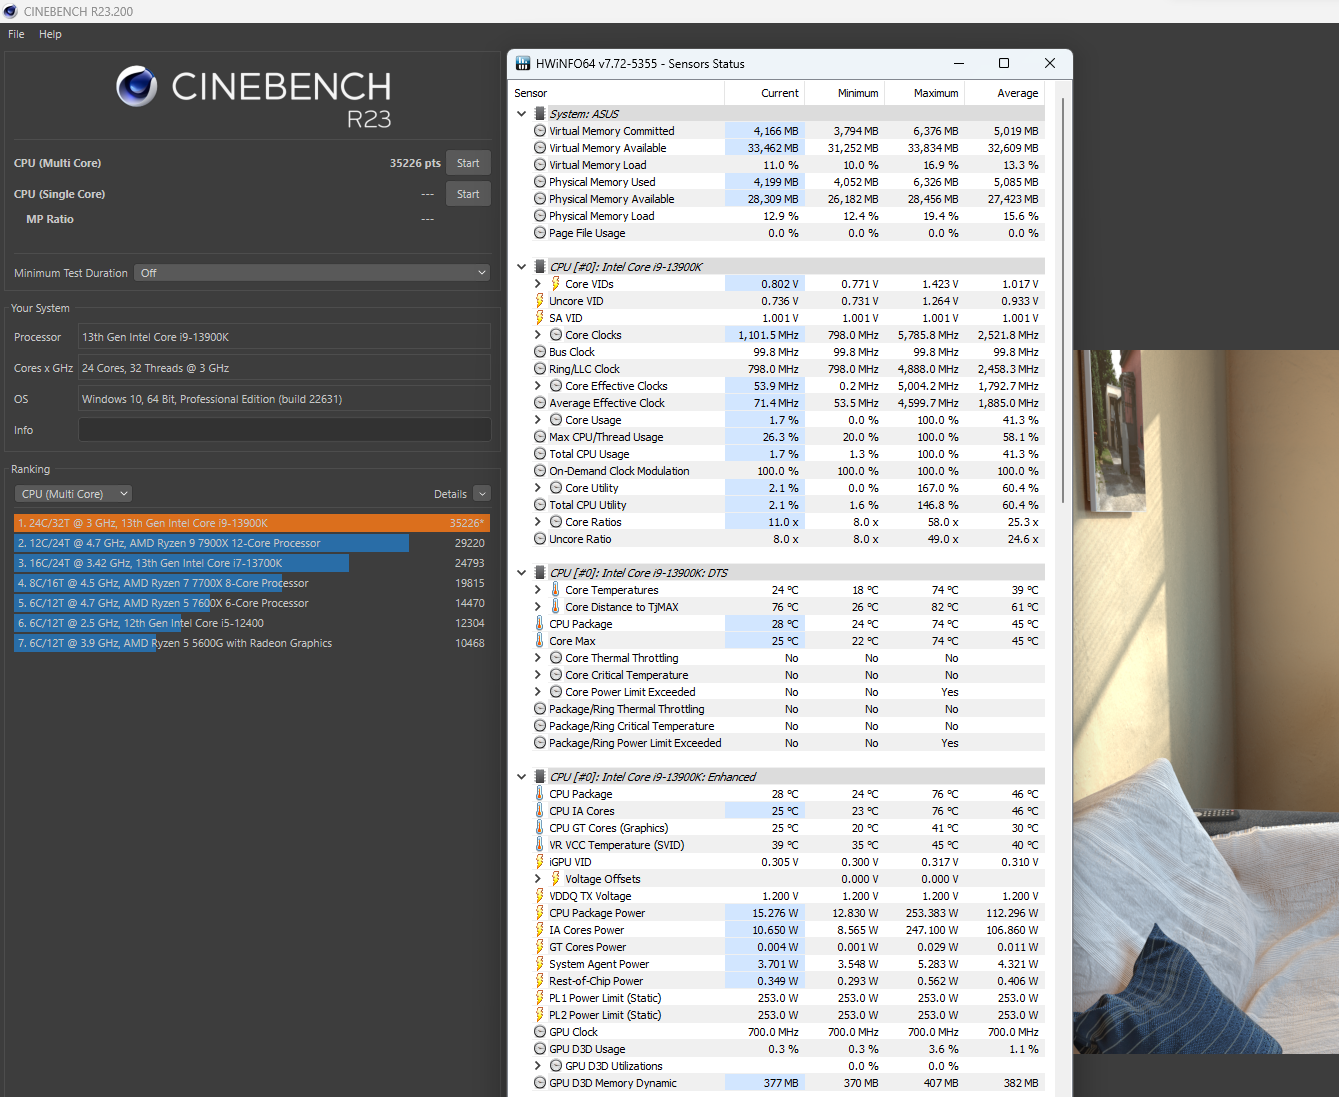Click the Sensor column header in HWiNFO
The width and height of the screenshot is (1339, 1097).
(617, 93)
